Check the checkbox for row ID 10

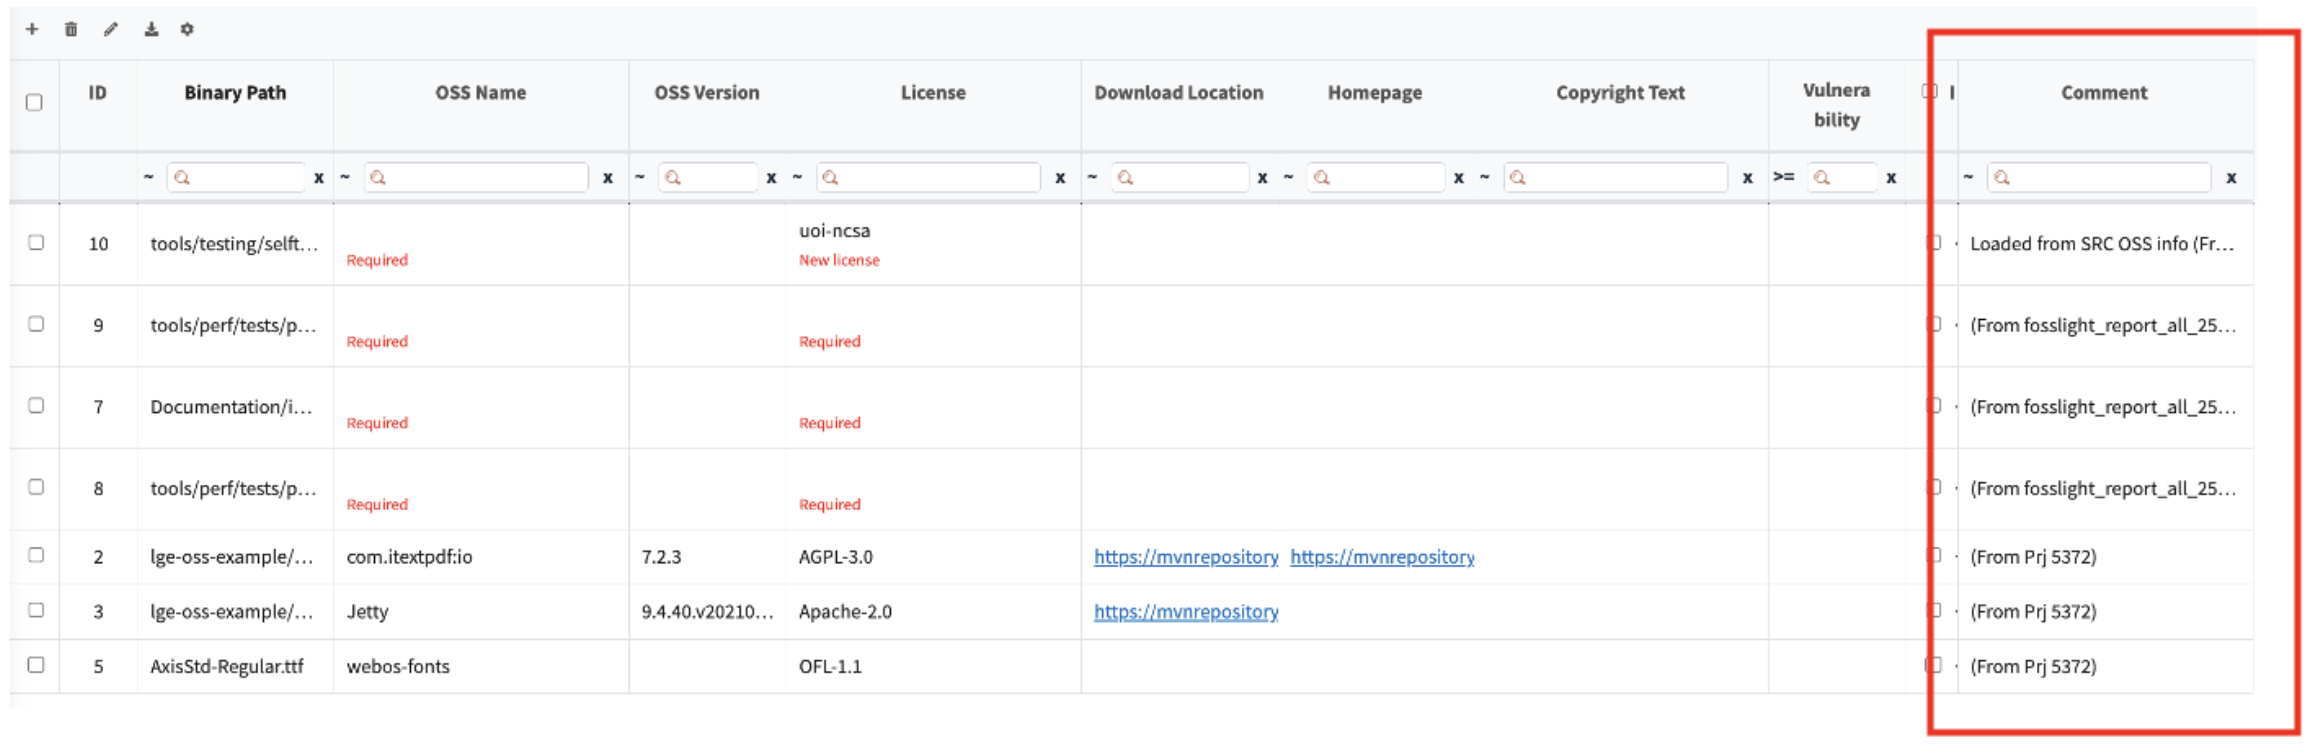coord(36,242)
